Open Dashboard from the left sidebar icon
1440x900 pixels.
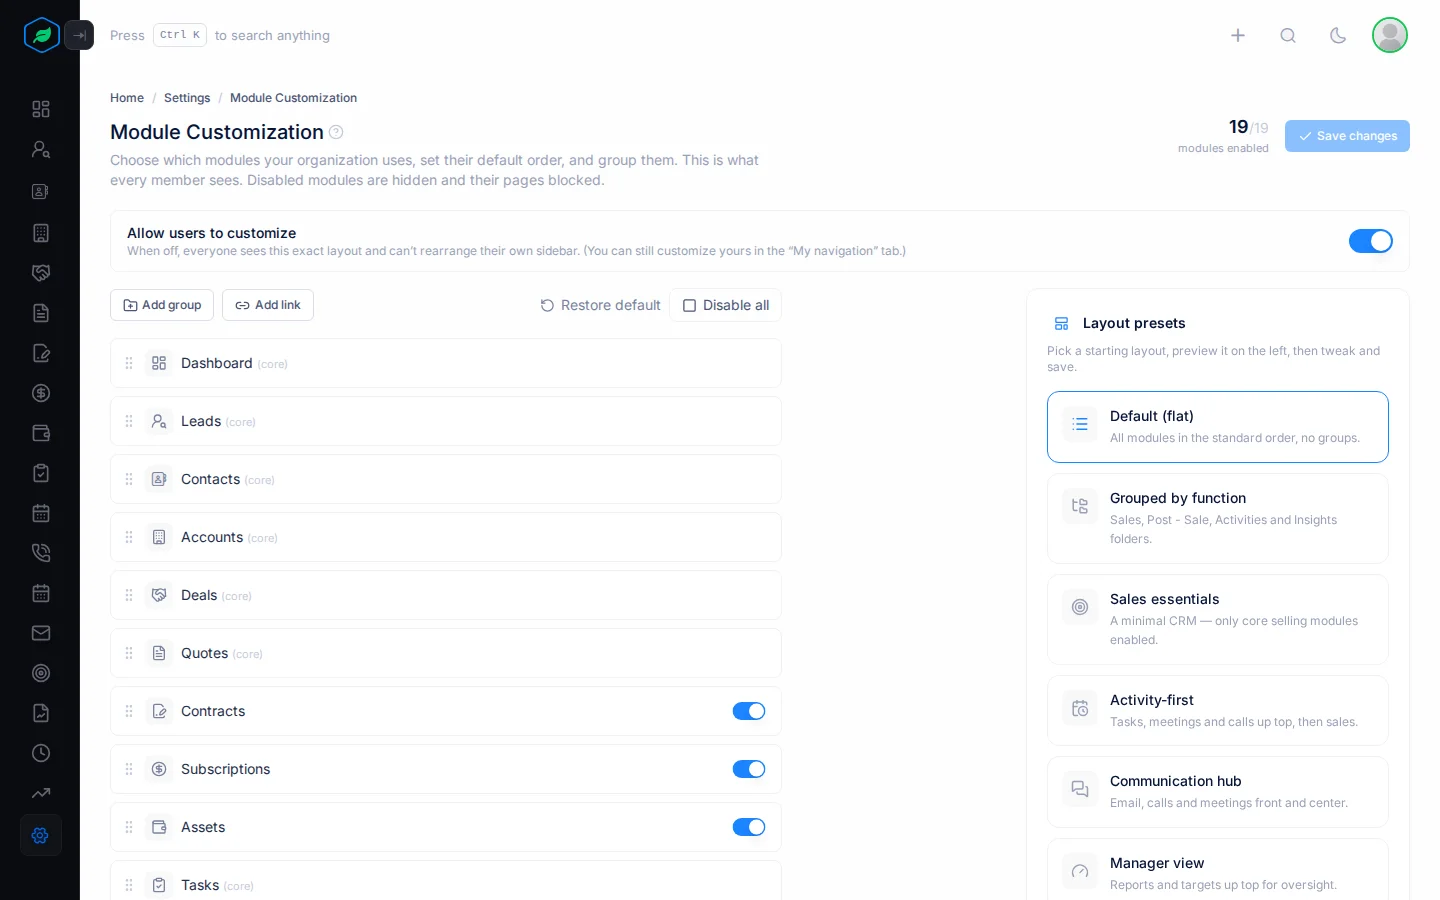click(x=41, y=109)
